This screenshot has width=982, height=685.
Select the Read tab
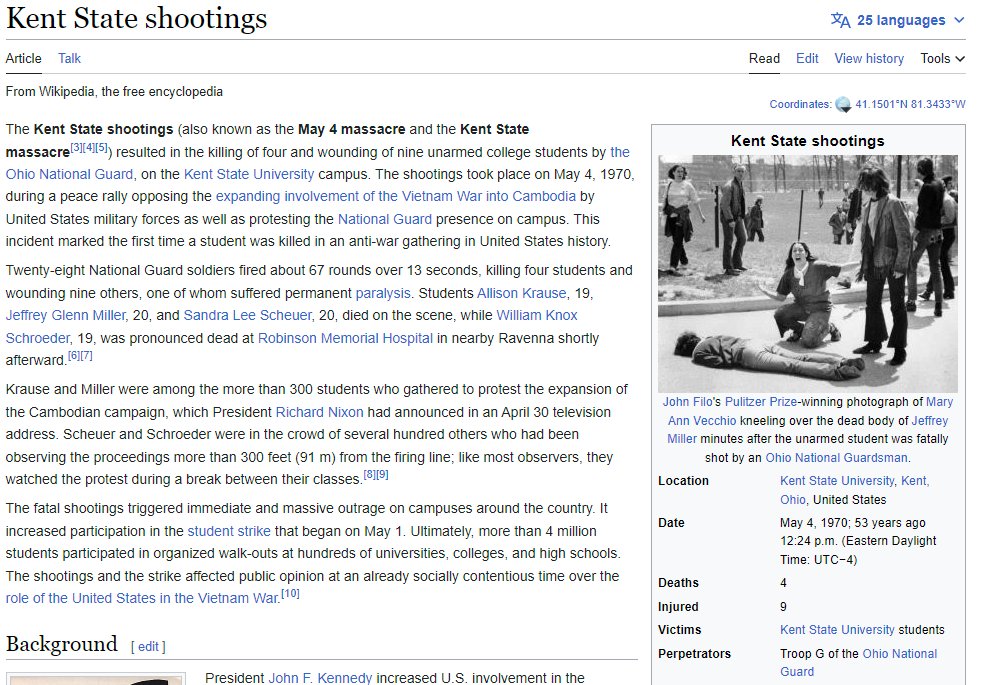coord(764,58)
